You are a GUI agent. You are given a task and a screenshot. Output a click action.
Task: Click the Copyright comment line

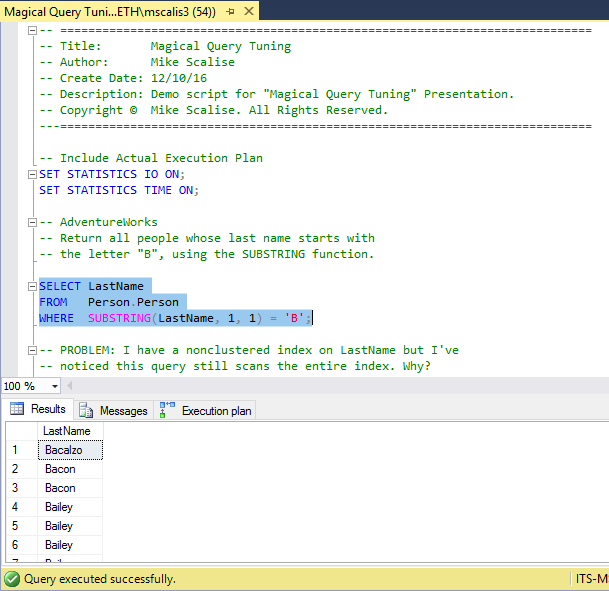click(x=214, y=110)
